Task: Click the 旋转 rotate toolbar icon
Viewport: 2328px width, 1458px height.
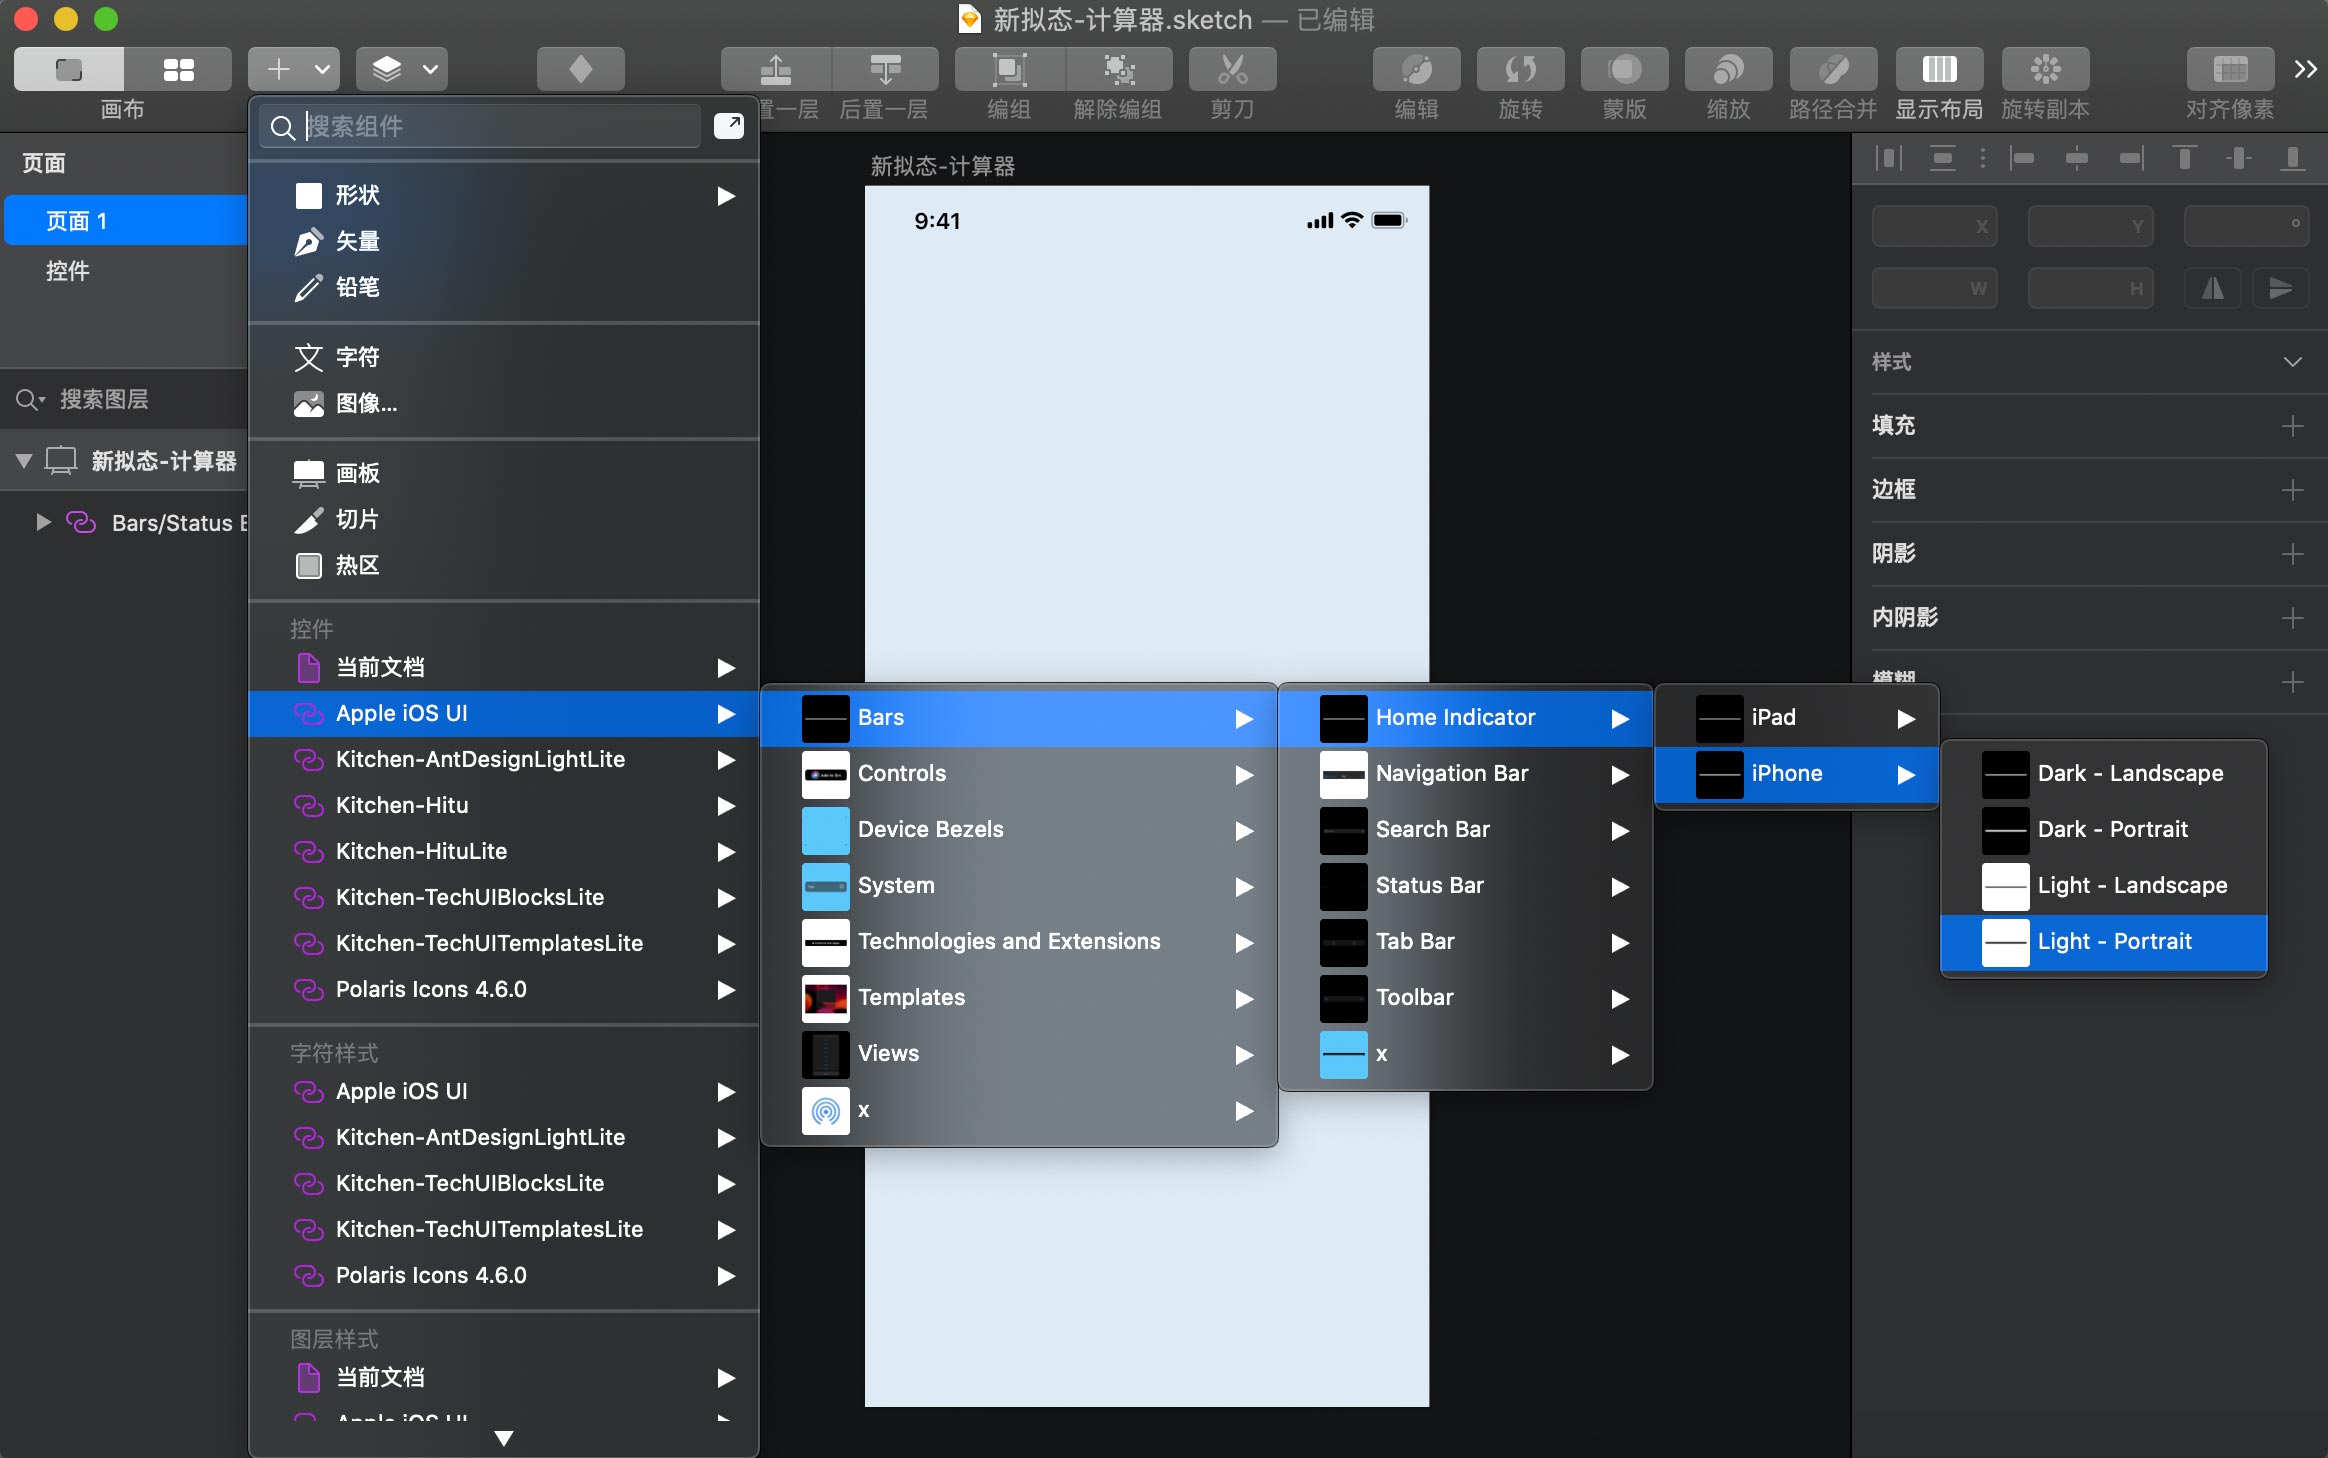Action: (x=1521, y=69)
